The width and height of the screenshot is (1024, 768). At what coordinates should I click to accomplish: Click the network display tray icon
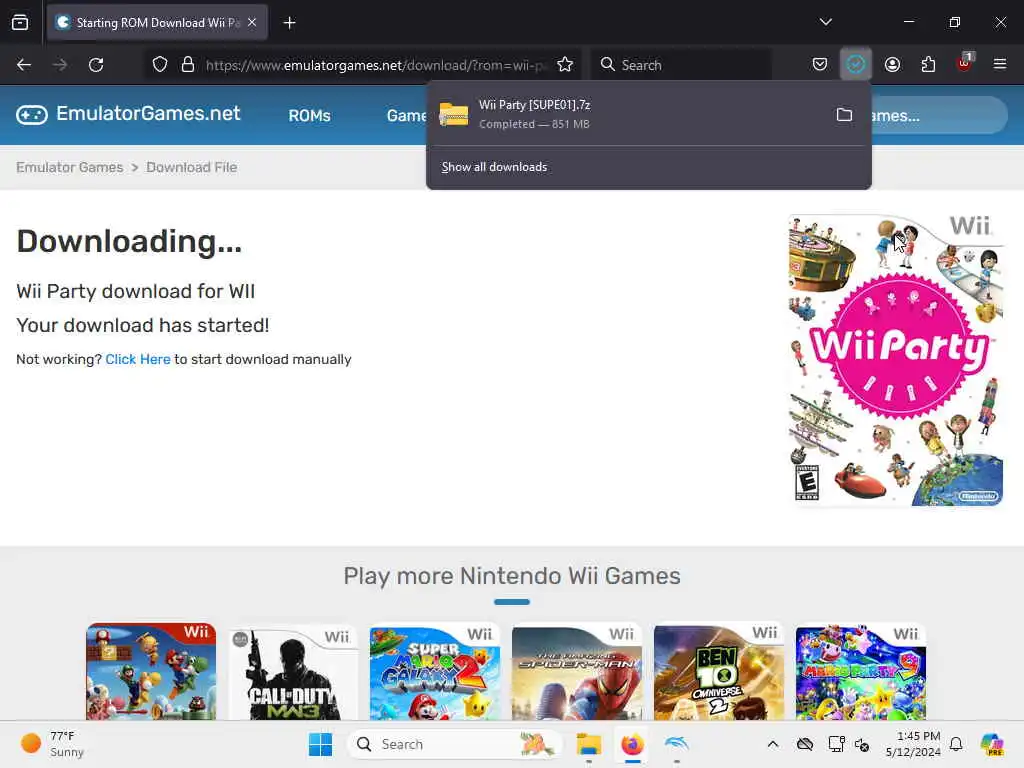(x=836, y=744)
